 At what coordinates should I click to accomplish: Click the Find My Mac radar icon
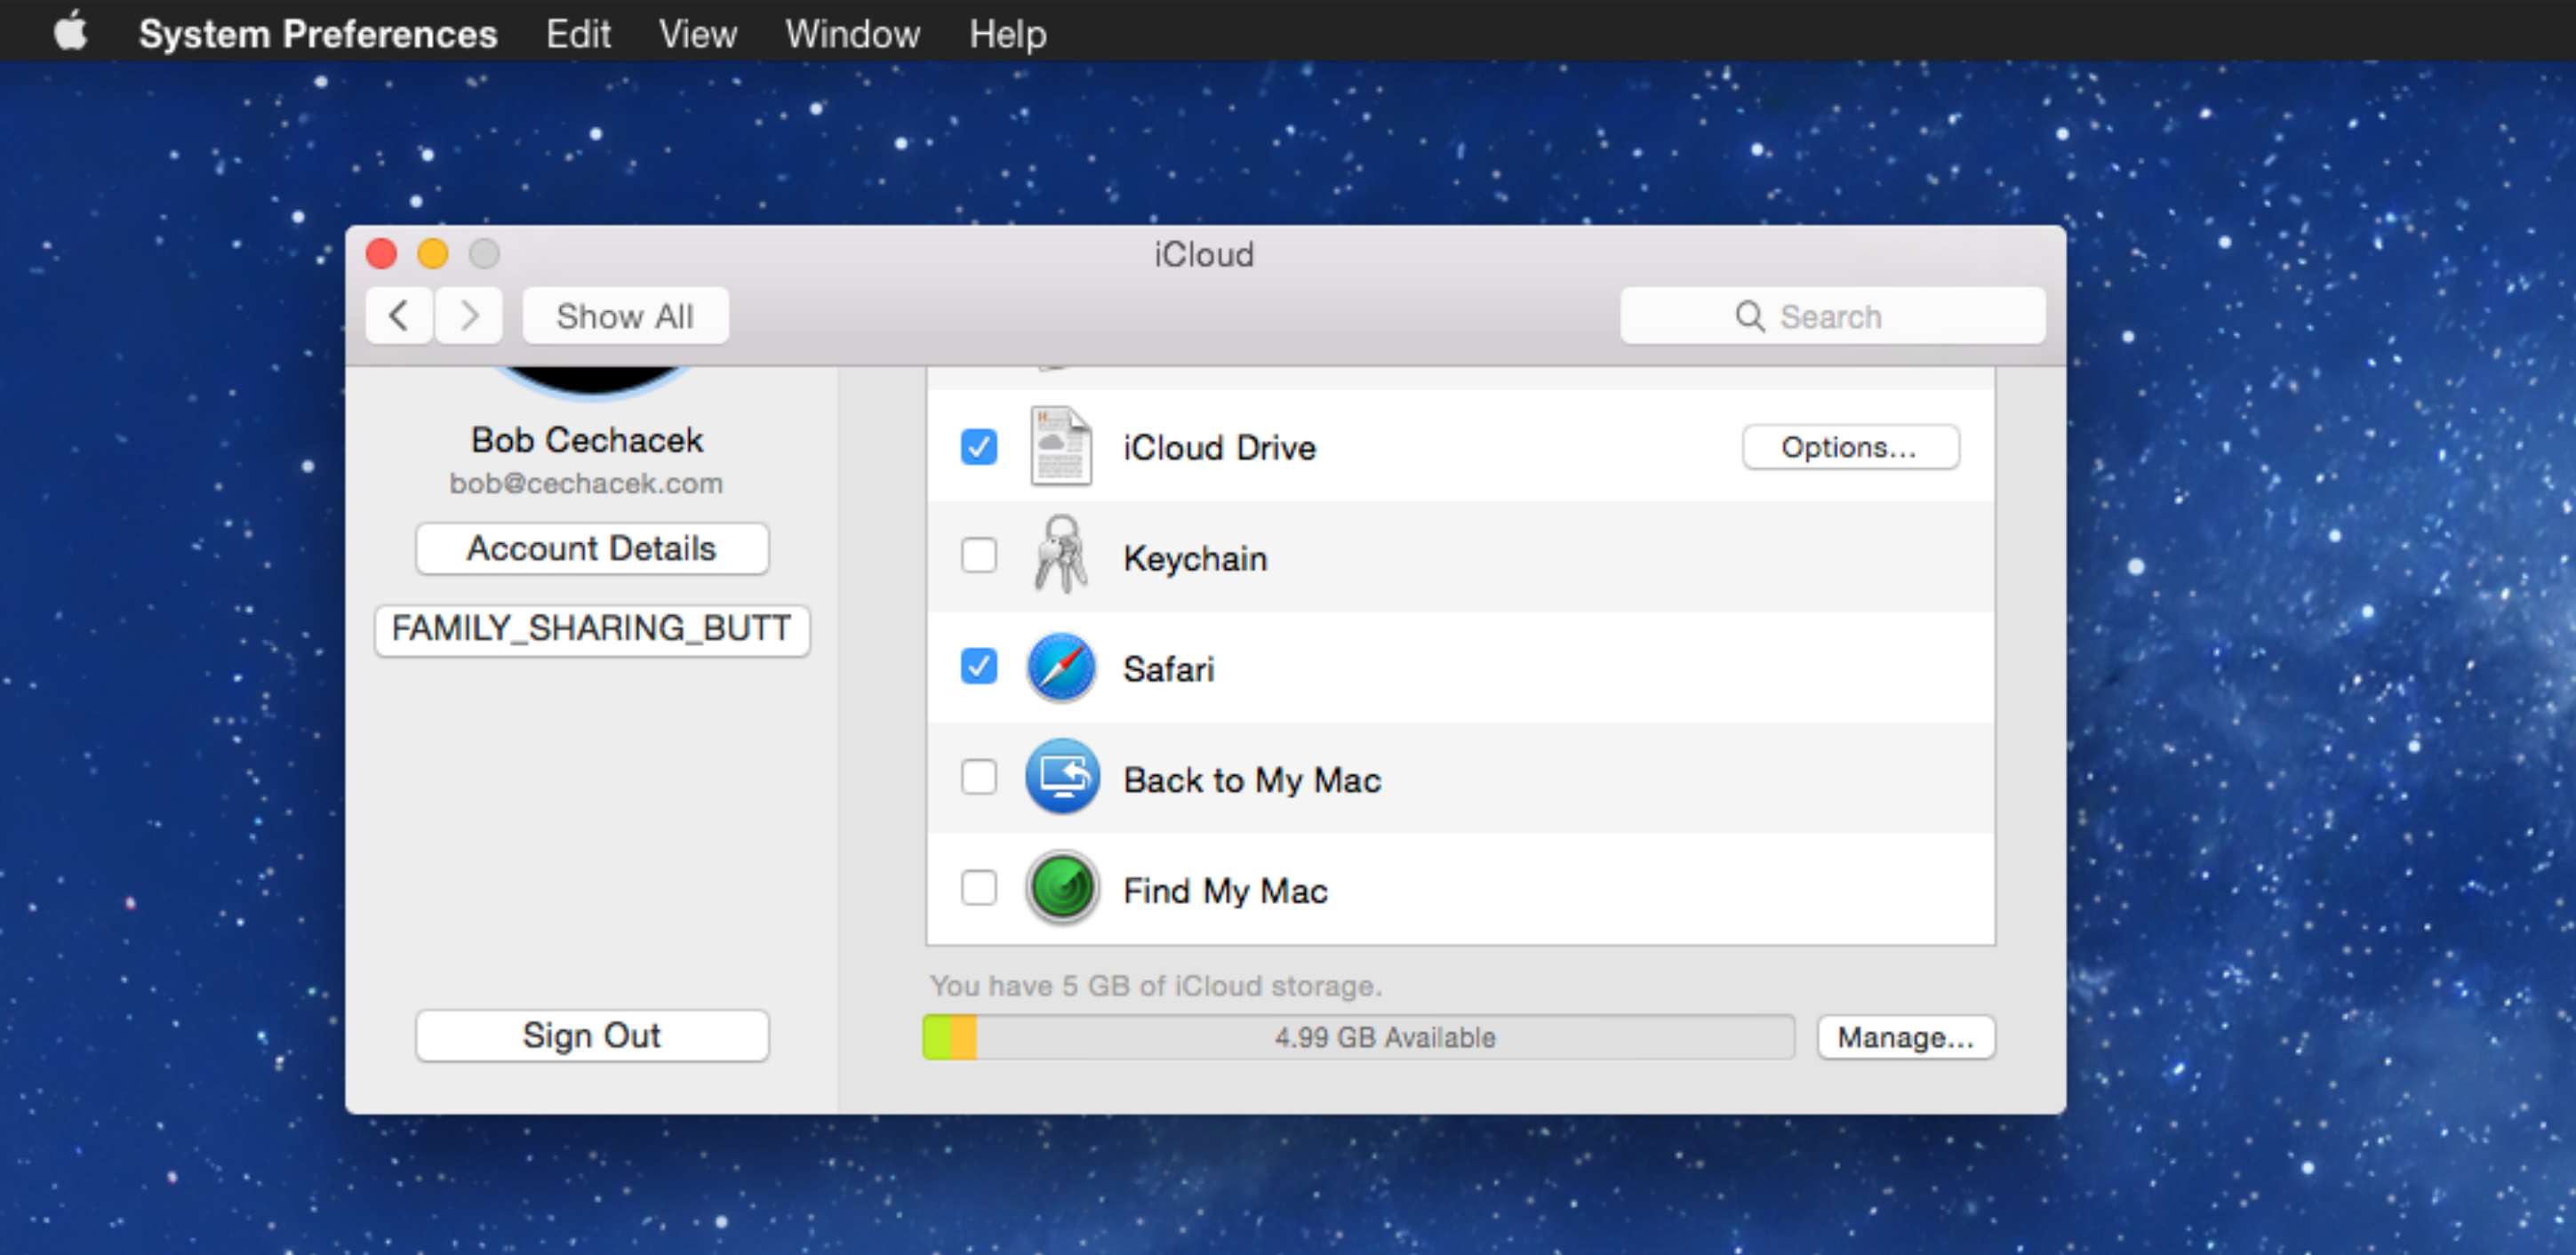1061,888
